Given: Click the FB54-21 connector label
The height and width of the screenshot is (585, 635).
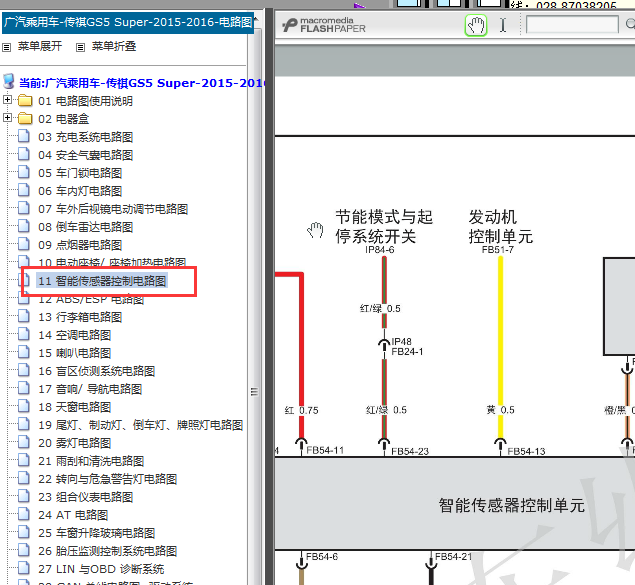Looking at the screenshot, I should (454, 557).
